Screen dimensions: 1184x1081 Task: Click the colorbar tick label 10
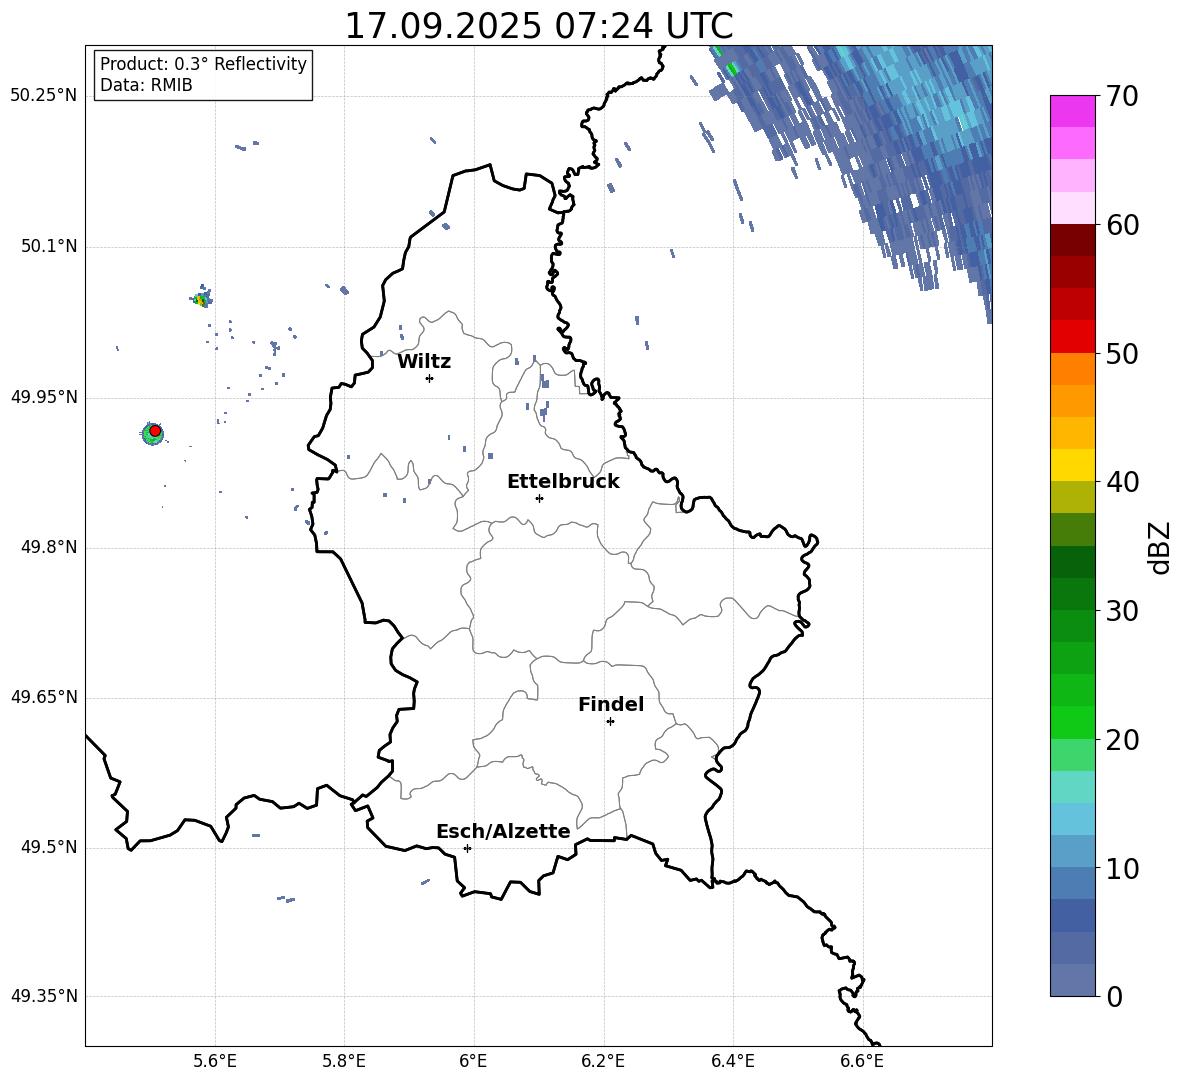click(1122, 868)
